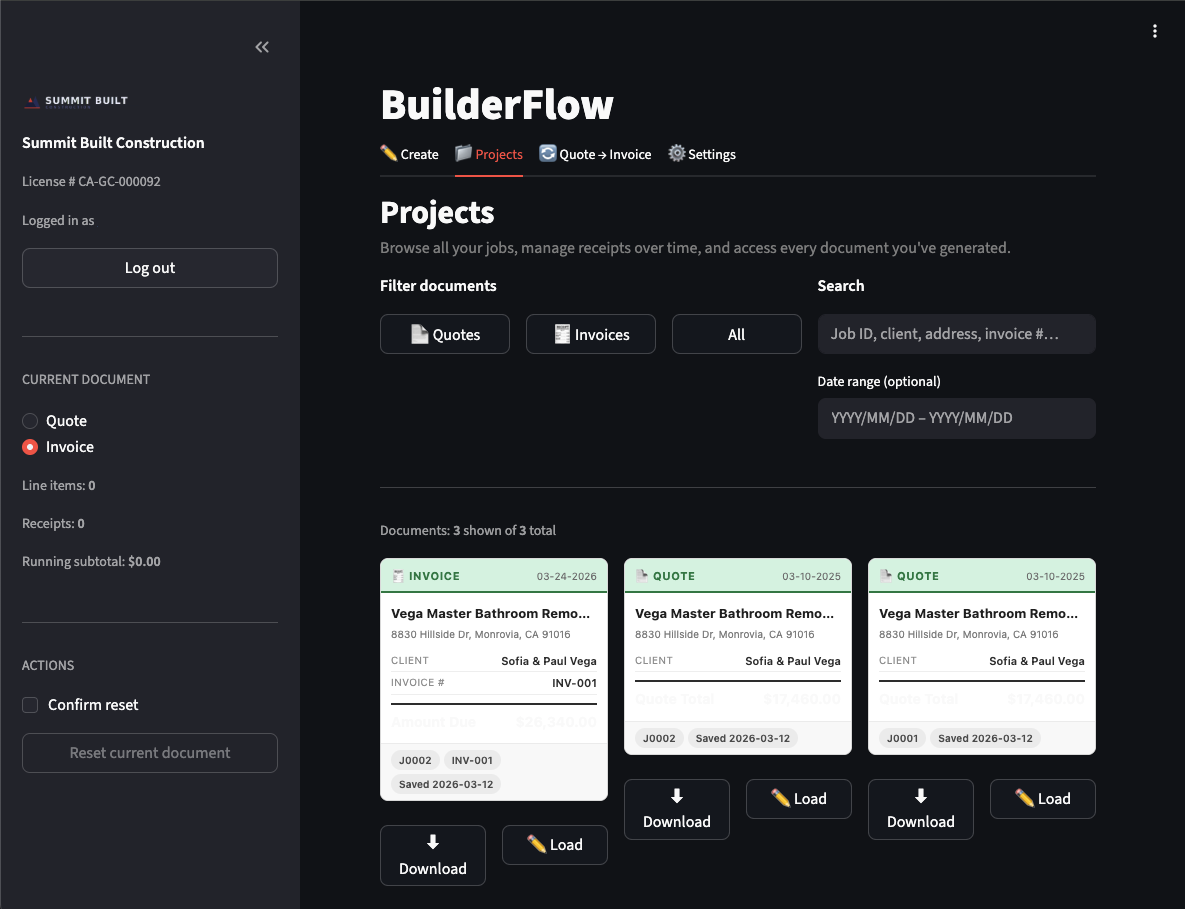
Task: Select the Quote radio button
Action: click(30, 420)
